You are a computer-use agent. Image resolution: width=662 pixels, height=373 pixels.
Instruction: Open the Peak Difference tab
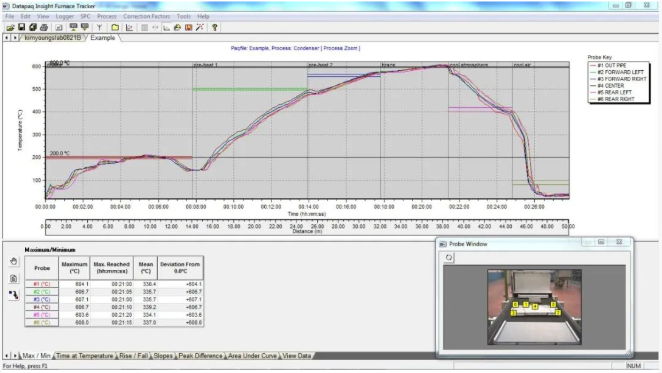coord(200,356)
